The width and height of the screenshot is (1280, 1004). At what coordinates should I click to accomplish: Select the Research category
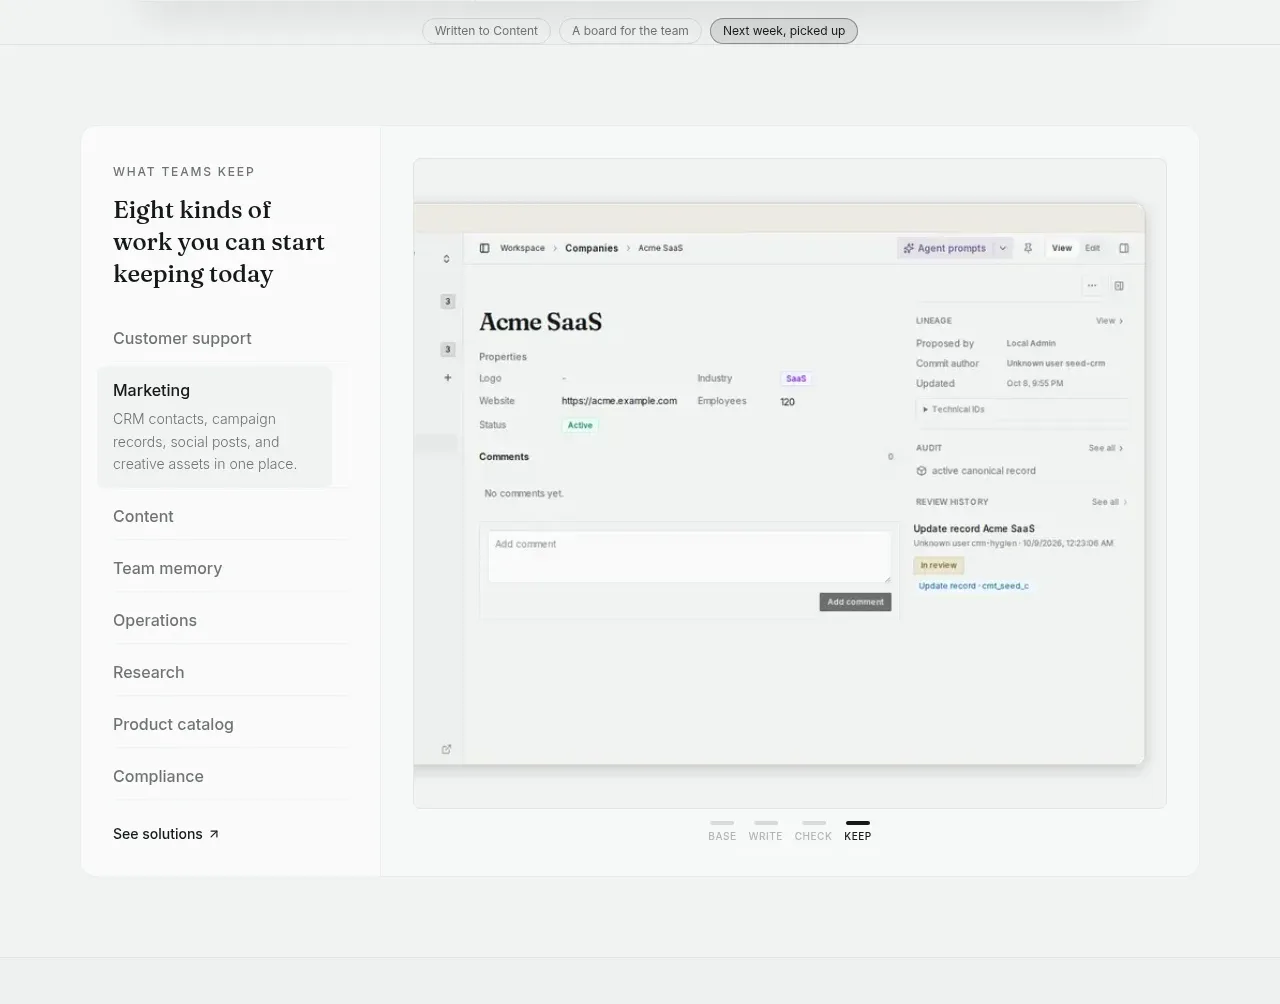[232, 672]
